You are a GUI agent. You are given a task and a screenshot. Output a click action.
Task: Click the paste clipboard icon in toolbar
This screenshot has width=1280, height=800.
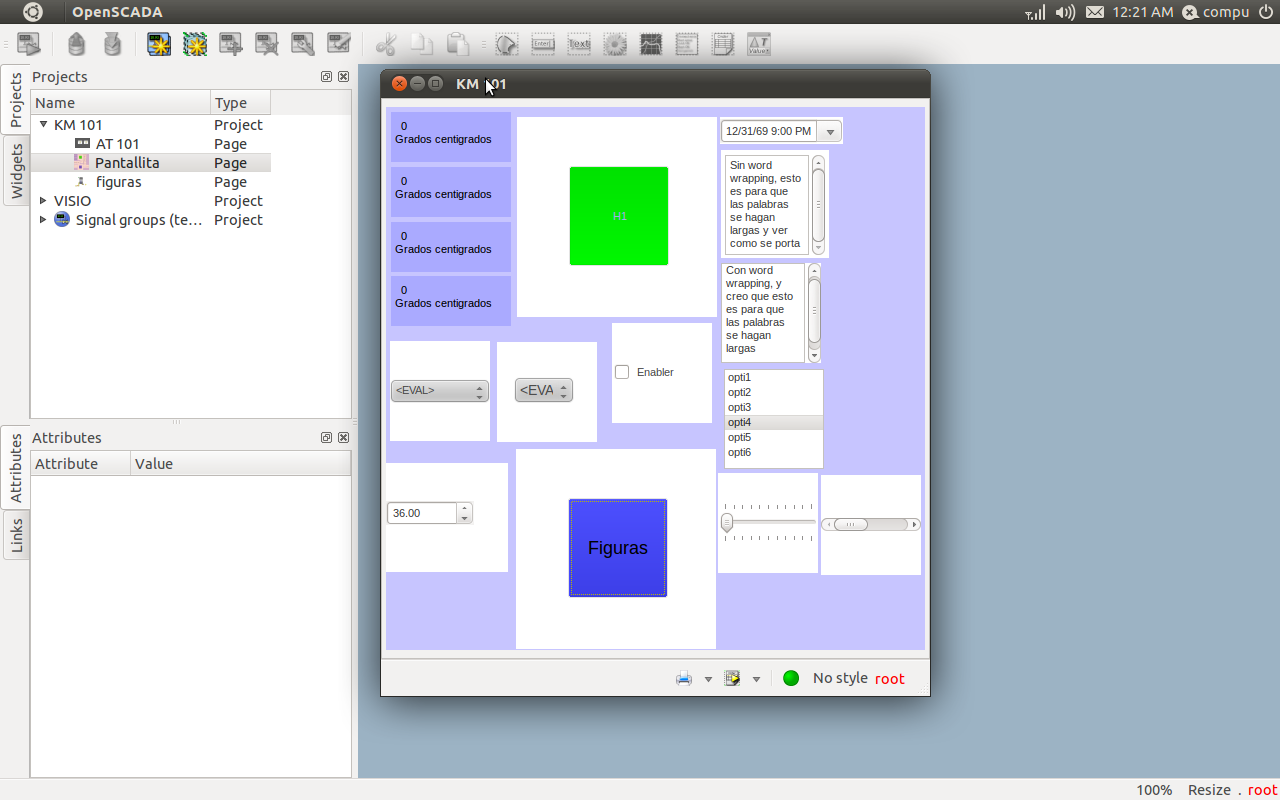tap(458, 44)
